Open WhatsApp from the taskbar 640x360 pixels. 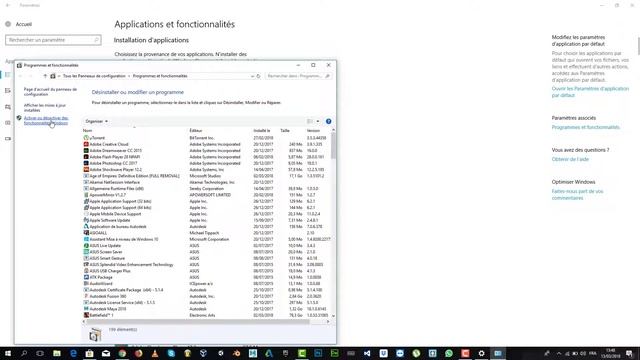pos(449,353)
